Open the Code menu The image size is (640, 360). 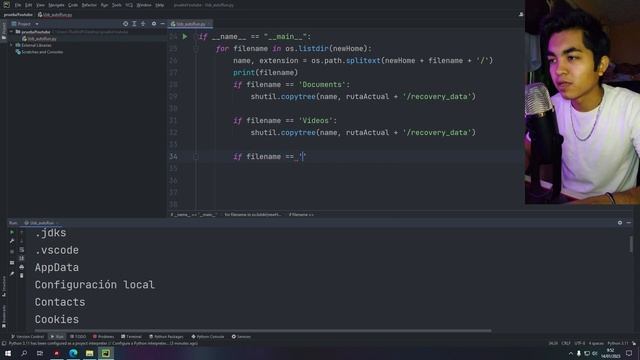pyautogui.click(x=73, y=5)
